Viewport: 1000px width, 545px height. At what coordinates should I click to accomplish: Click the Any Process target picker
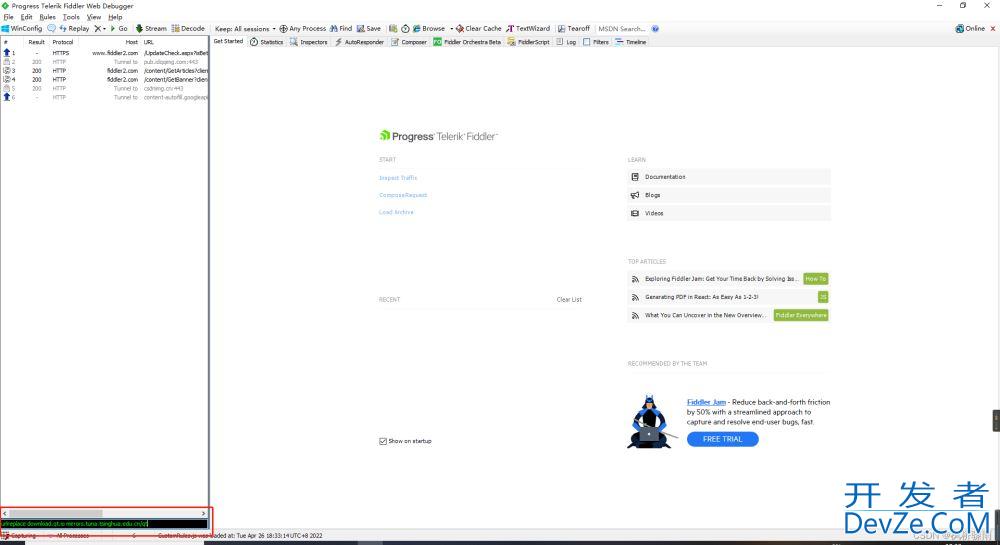tap(303, 29)
